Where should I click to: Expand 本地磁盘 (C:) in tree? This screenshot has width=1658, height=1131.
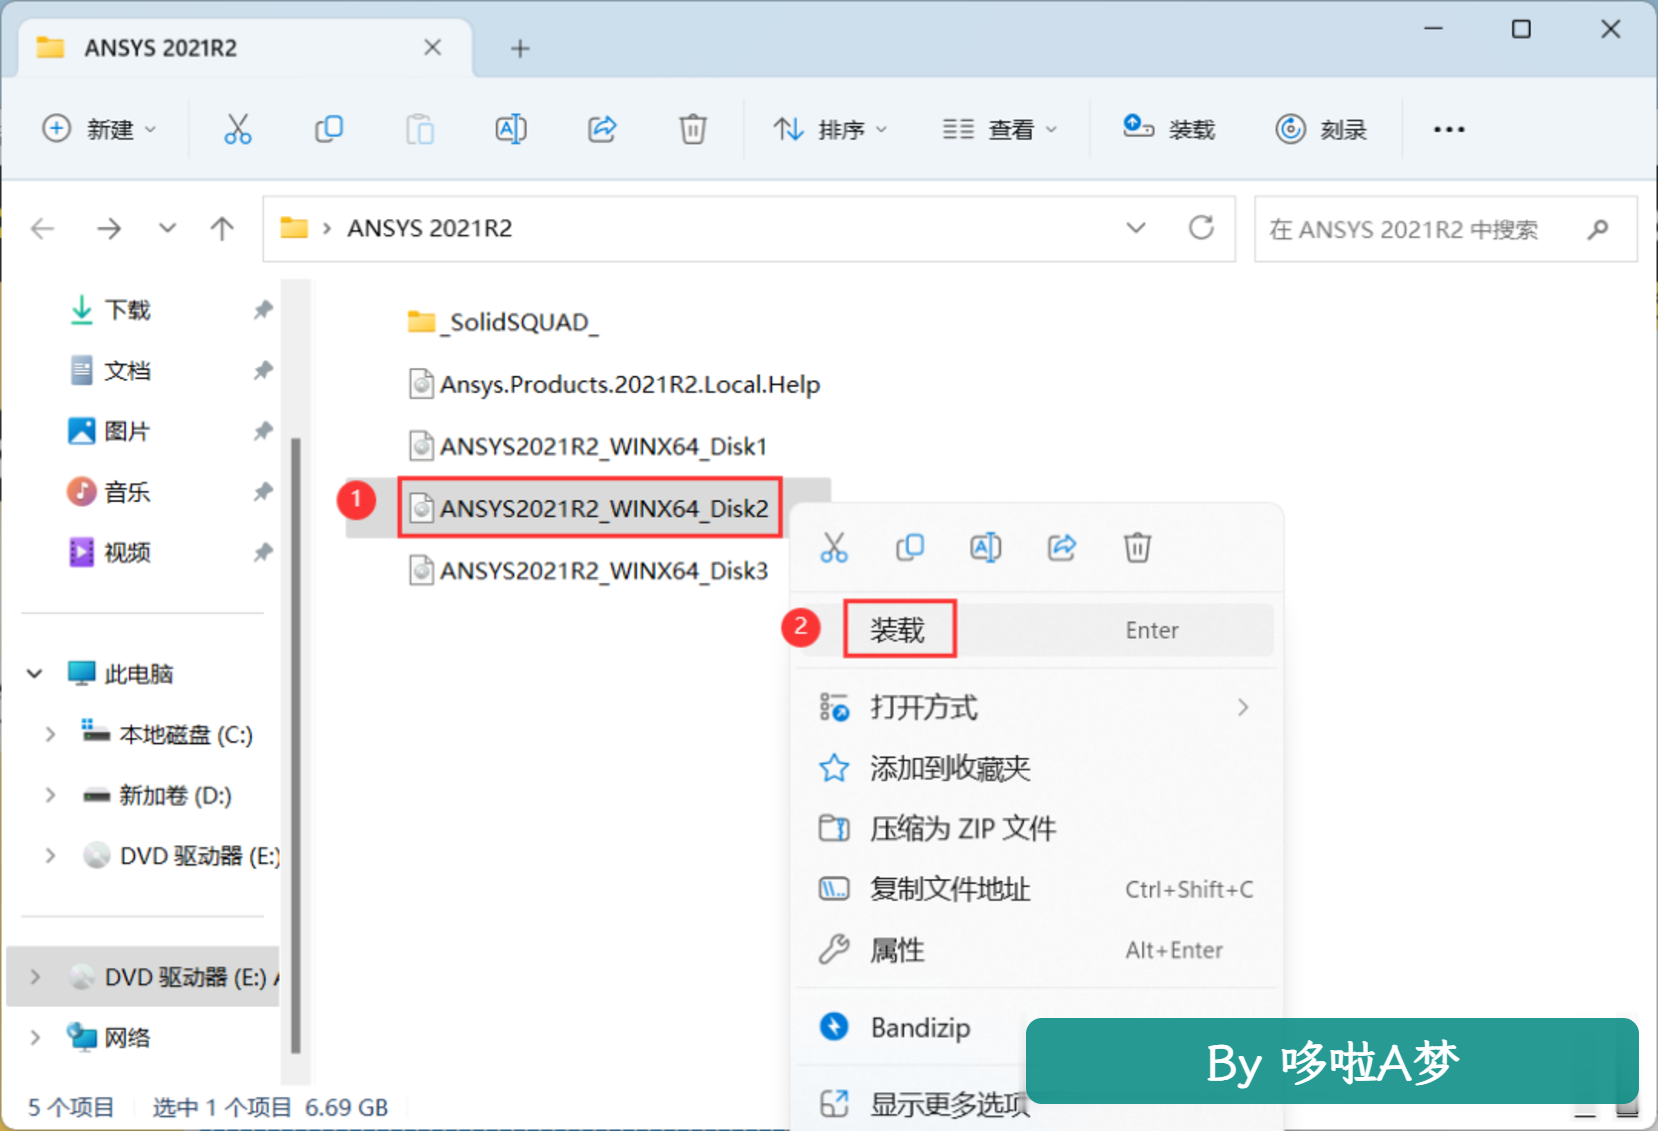pos(50,735)
